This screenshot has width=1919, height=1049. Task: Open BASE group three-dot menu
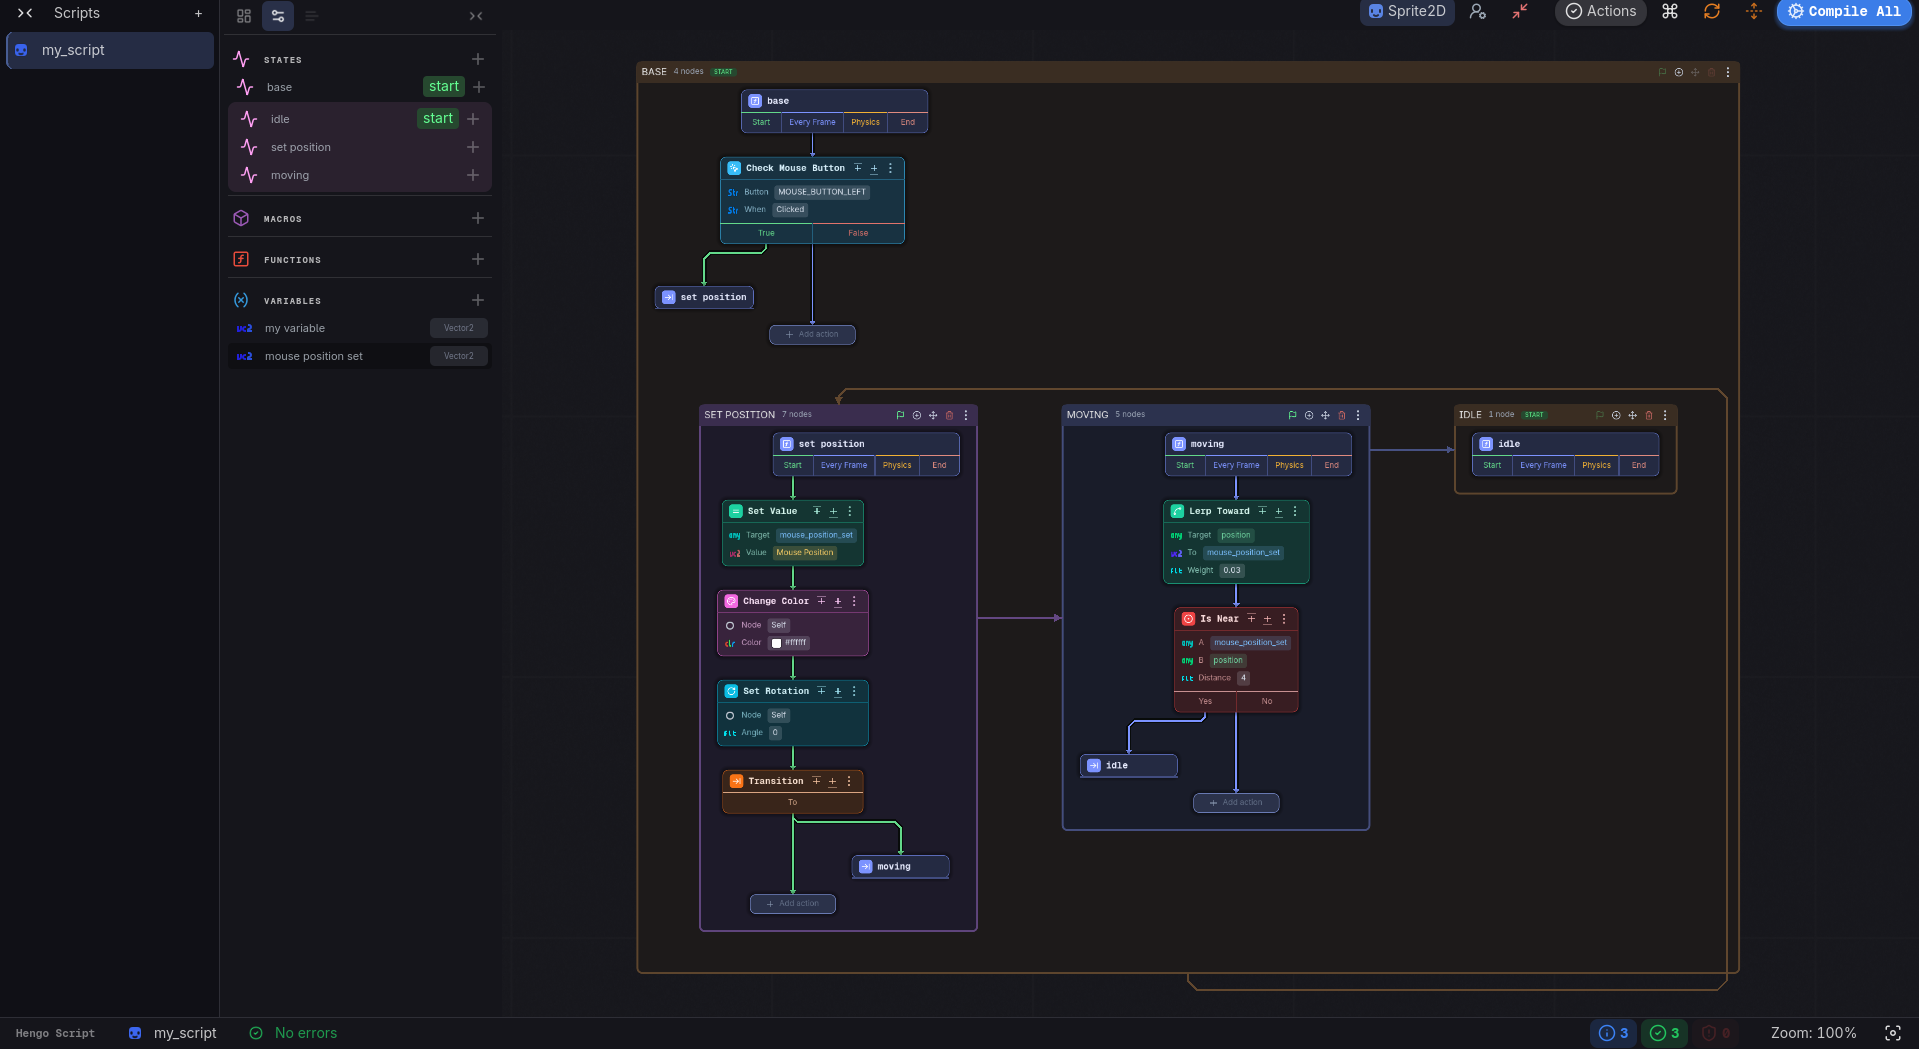pos(1728,72)
